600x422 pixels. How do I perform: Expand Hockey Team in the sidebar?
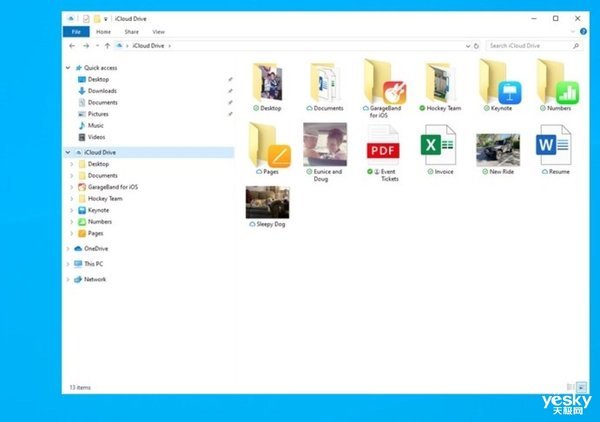click(x=72, y=199)
